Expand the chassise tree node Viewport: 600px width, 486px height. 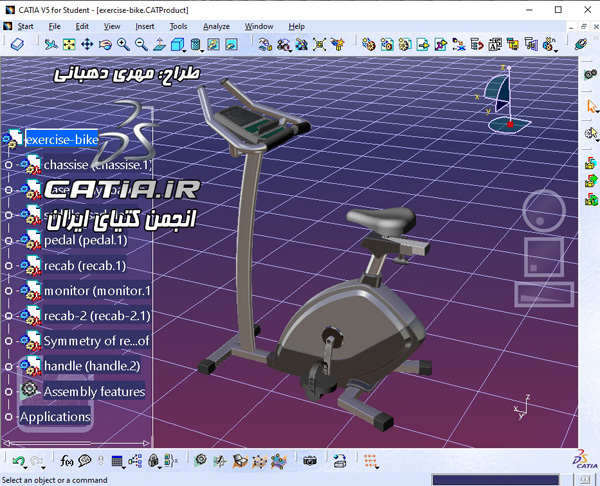pyautogui.click(x=8, y=165)
